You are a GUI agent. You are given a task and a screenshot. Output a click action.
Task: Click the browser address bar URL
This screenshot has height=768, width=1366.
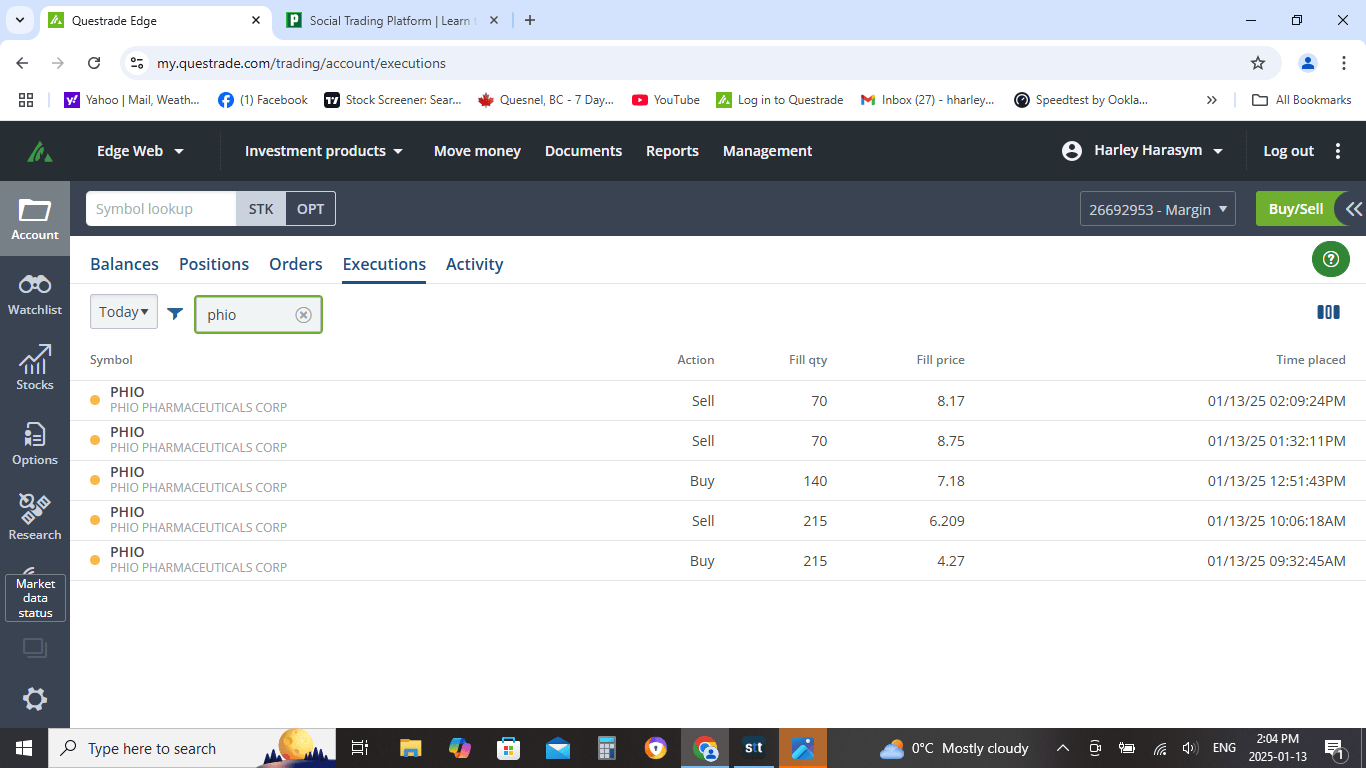(x=301, y=63)
